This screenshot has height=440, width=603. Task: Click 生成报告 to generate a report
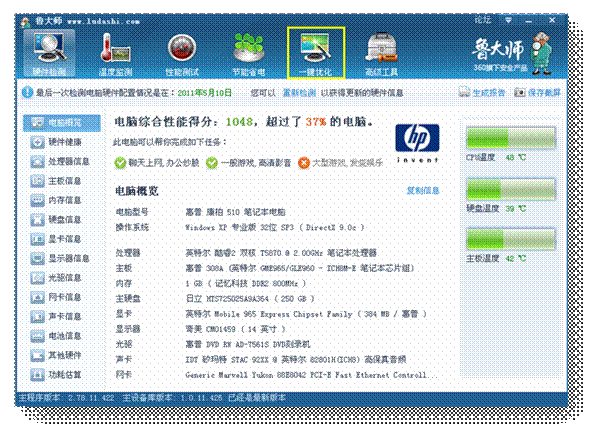point(482,92)
